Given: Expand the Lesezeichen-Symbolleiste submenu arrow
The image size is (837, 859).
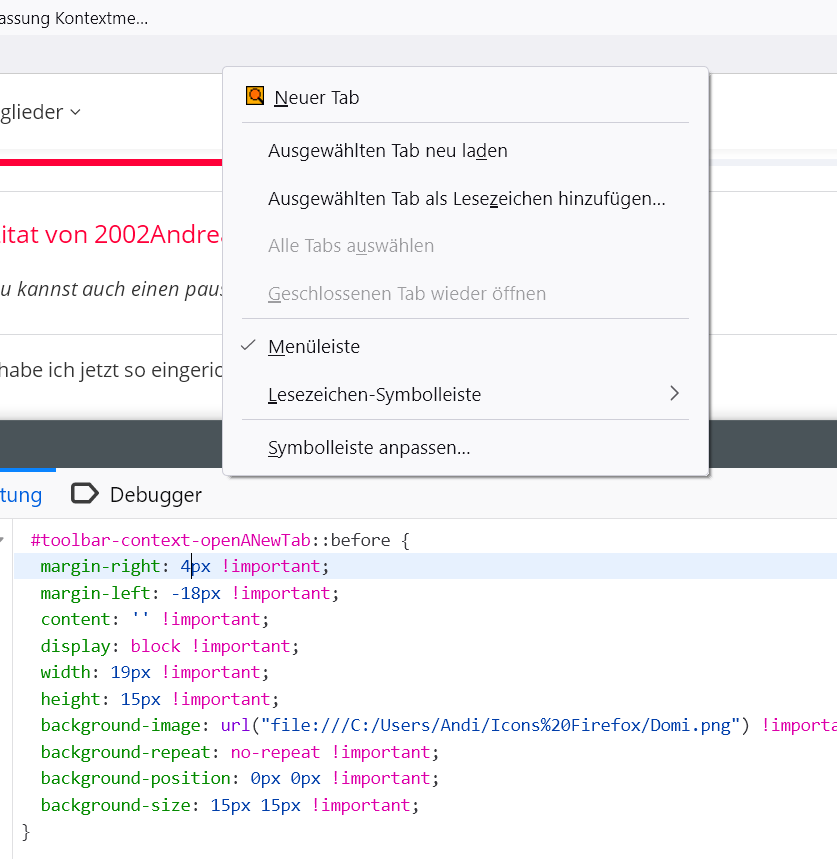Looking at the screenshot, I should tap(674, 394).
